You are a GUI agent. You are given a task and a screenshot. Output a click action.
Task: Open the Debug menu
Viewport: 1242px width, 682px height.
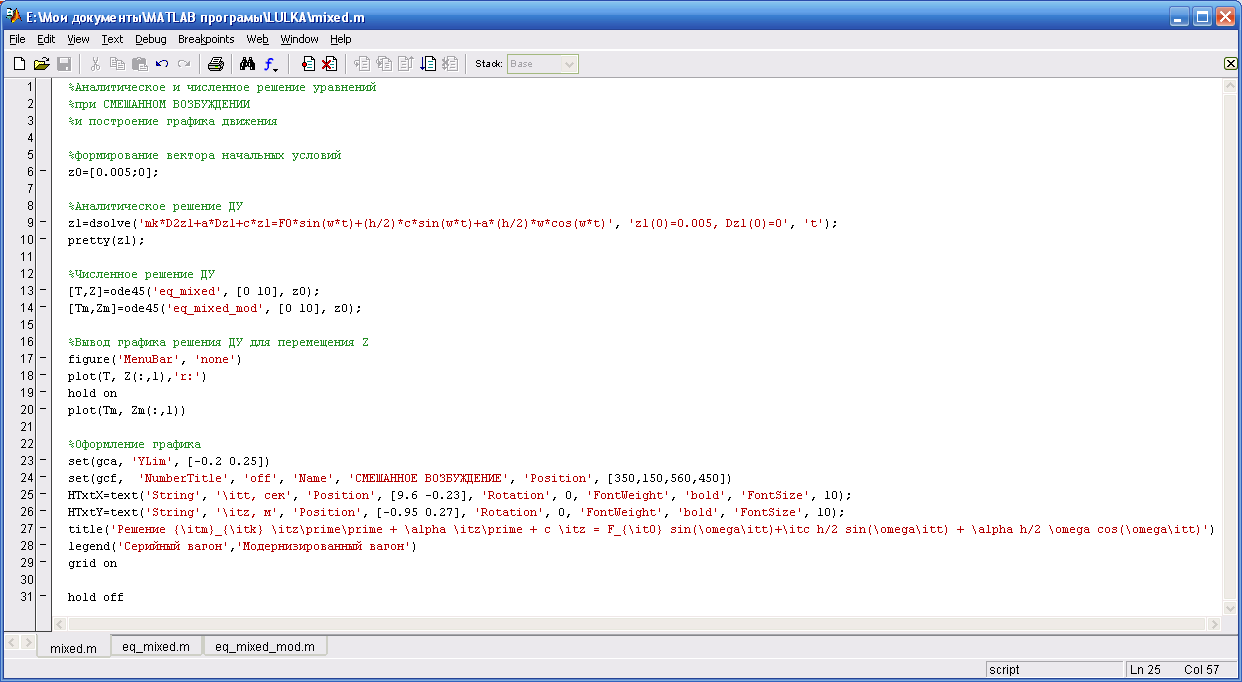151,39
